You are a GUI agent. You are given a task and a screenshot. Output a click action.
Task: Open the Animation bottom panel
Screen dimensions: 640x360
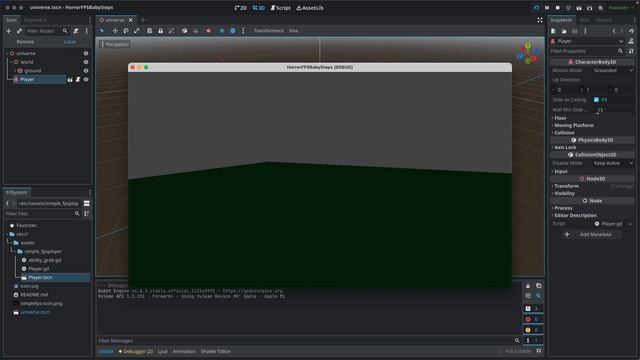point(184,351)
